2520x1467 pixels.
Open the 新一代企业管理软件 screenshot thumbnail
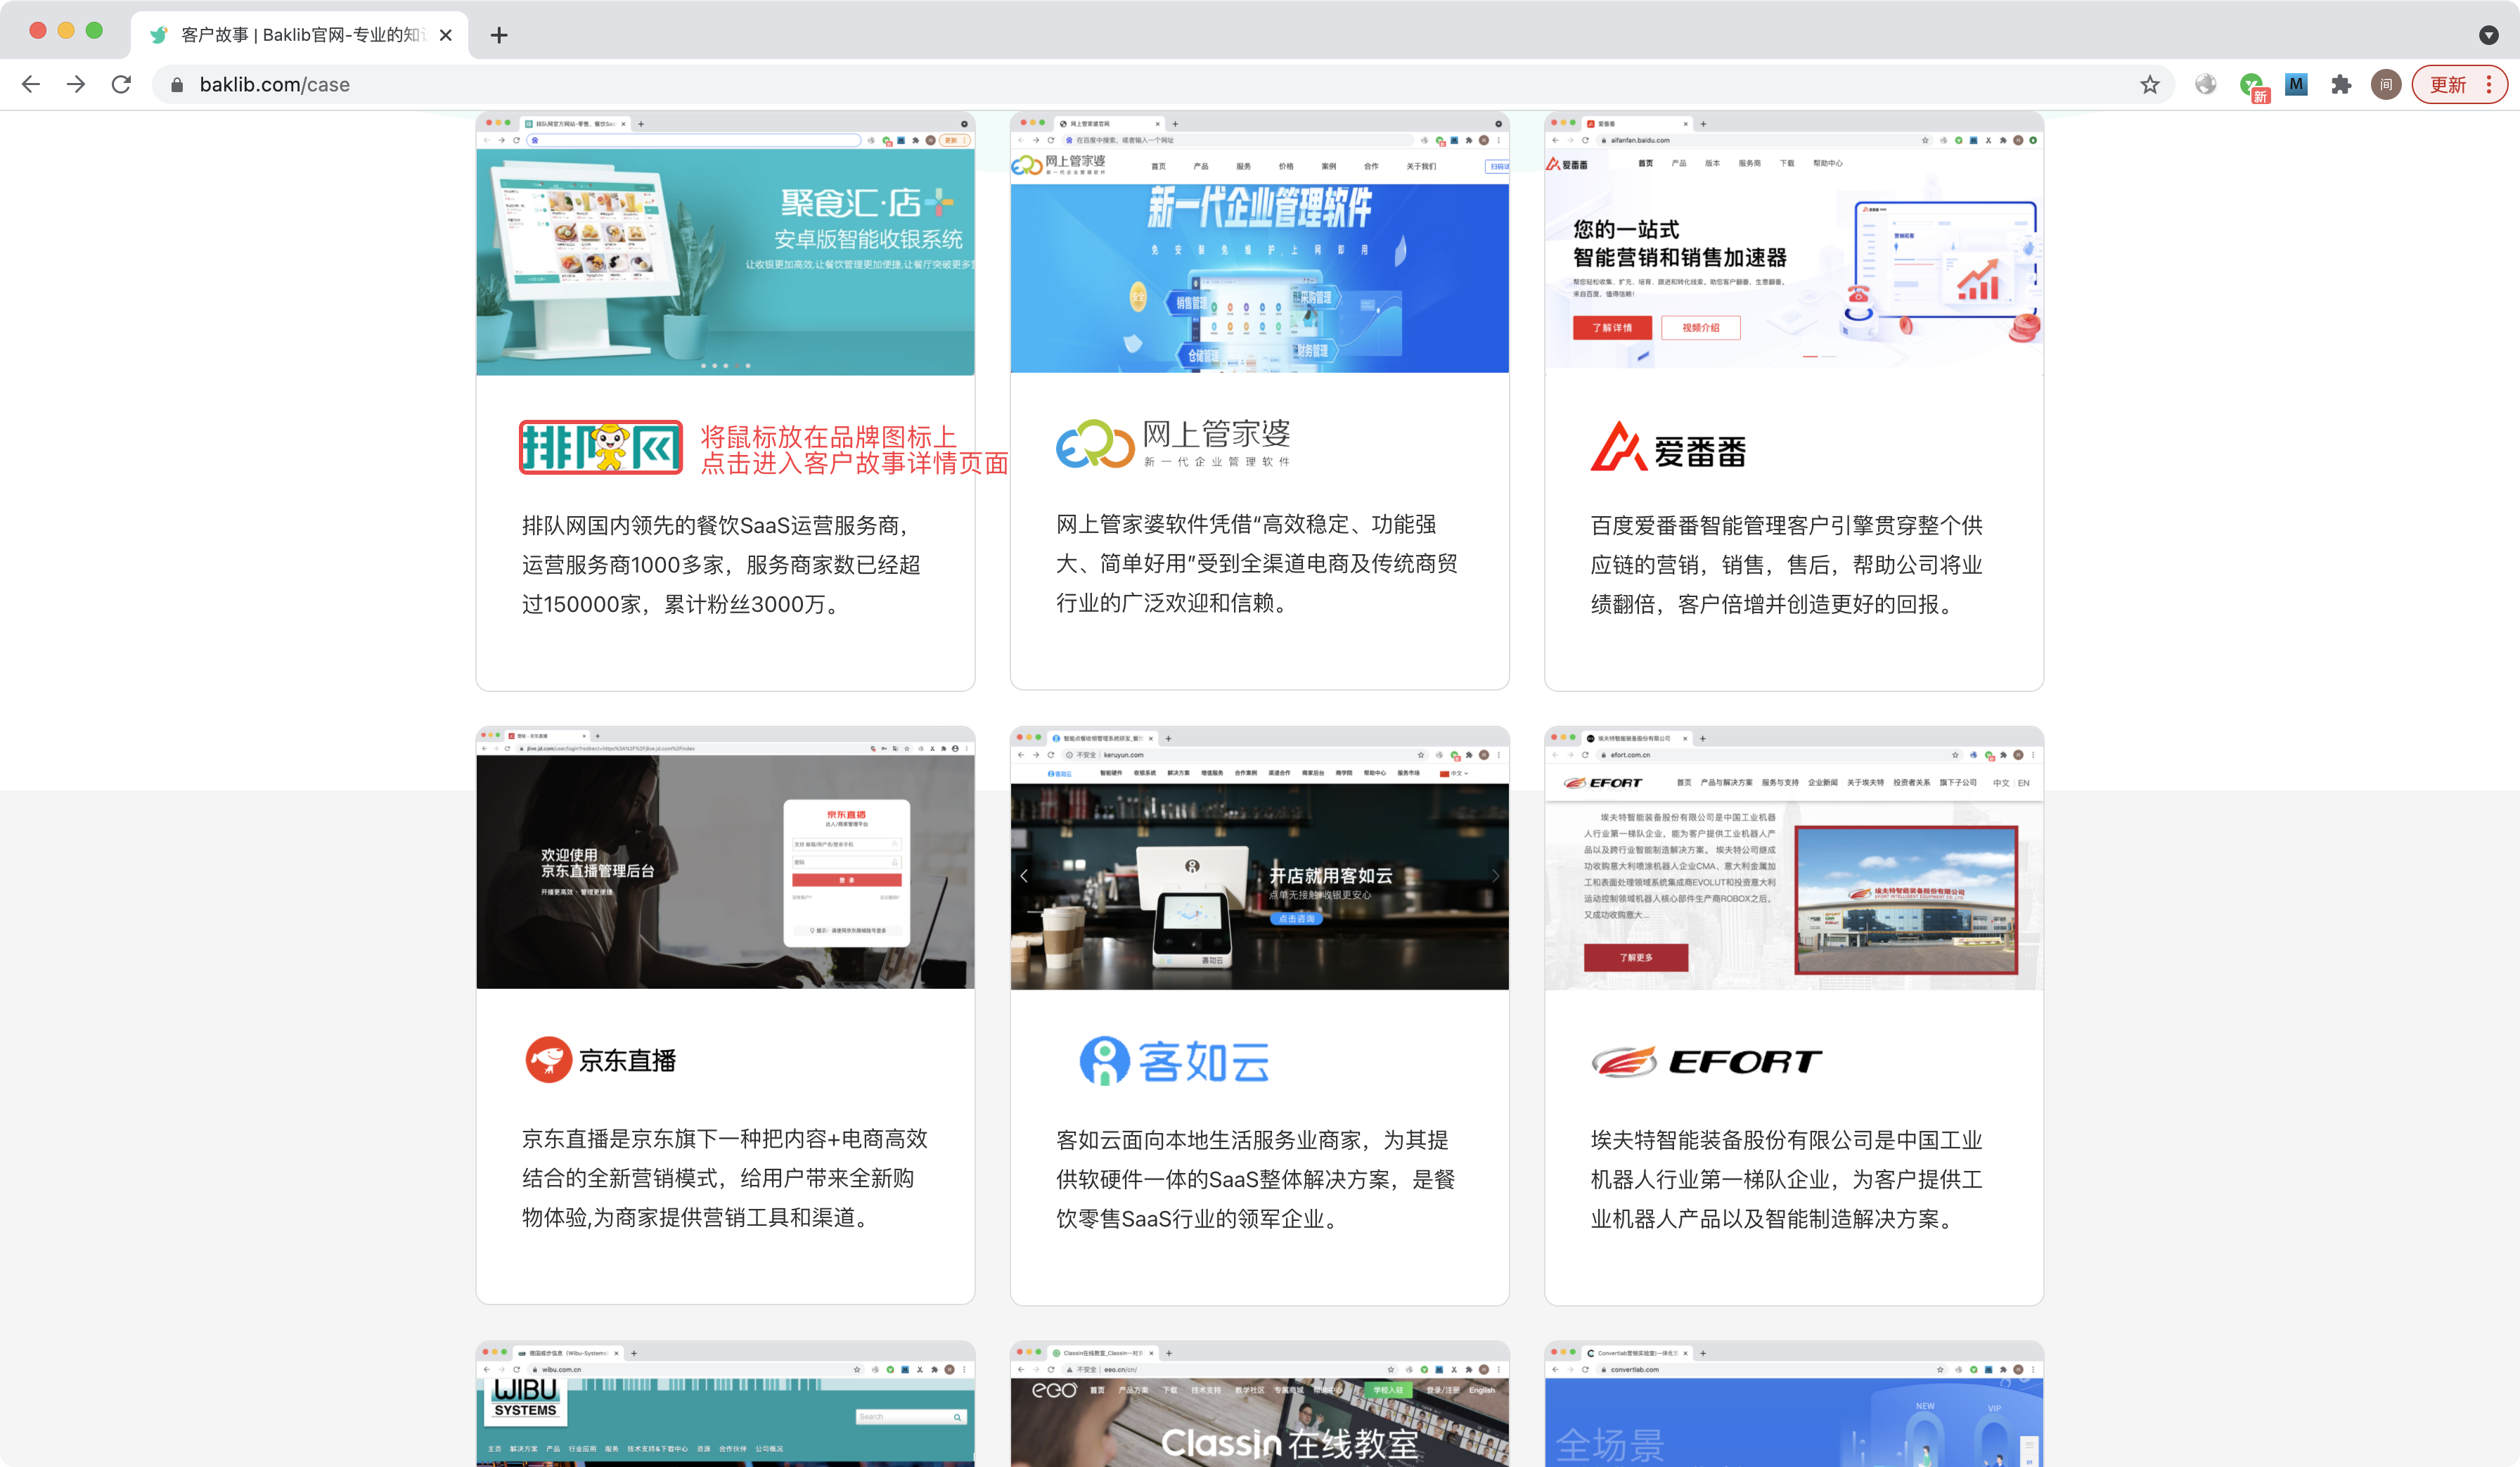1259,243
